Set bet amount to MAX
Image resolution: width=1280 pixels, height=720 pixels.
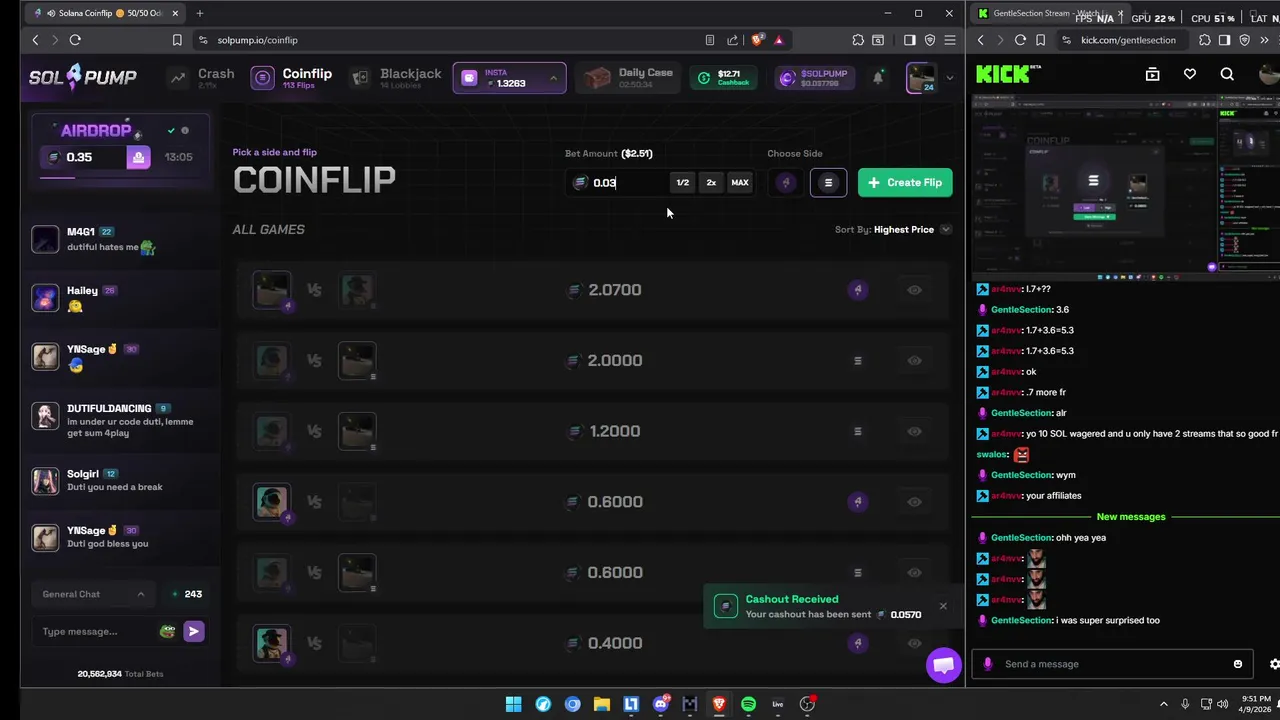pyautogui.click(x=740, y=182)
